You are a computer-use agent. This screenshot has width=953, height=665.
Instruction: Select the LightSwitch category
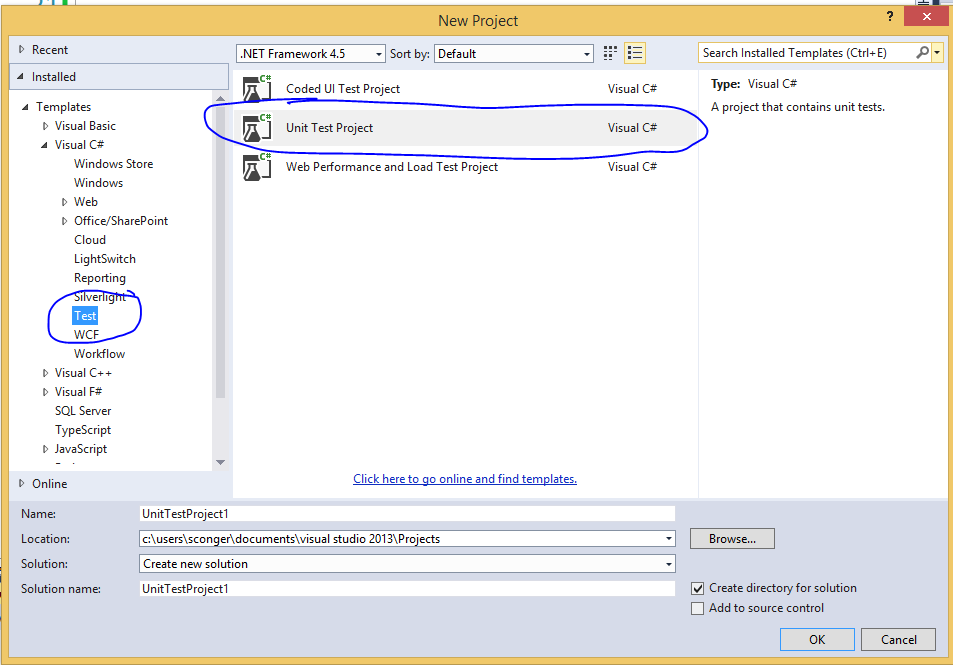105,259
